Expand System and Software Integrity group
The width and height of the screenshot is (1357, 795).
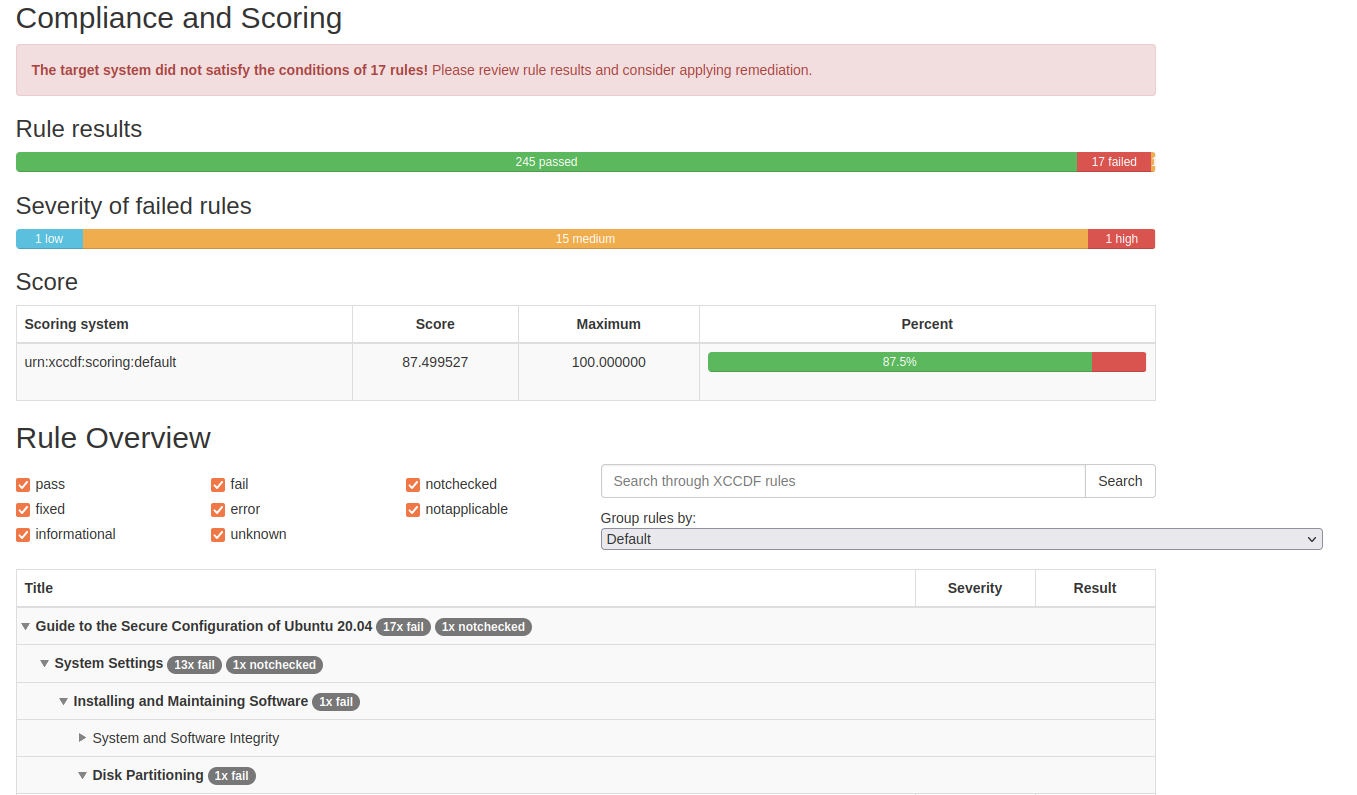tap(82, 738)
